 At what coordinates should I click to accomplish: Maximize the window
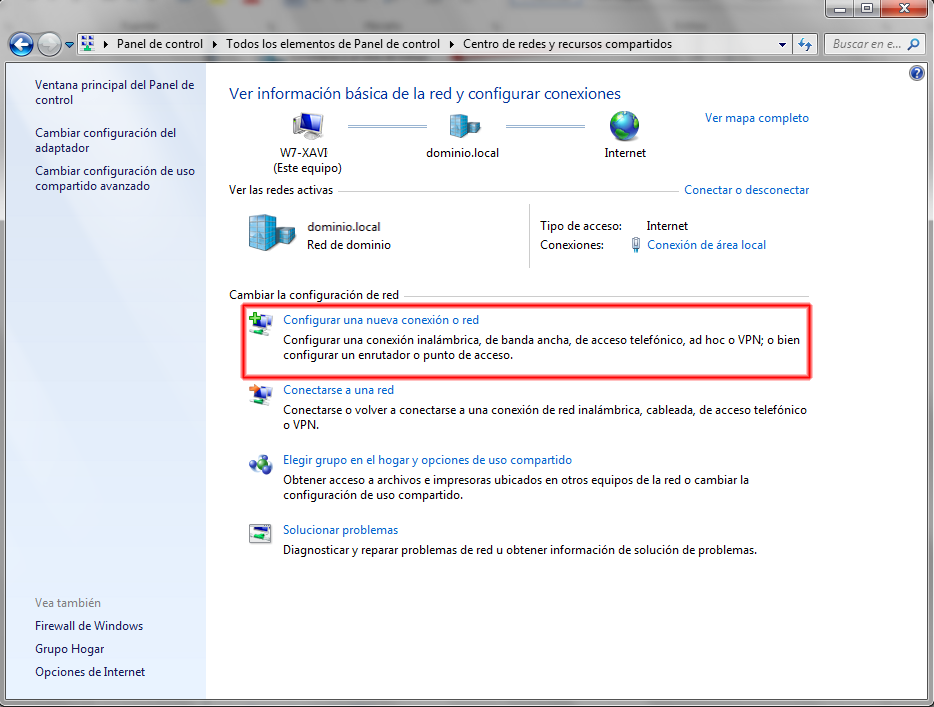[867, 8]
